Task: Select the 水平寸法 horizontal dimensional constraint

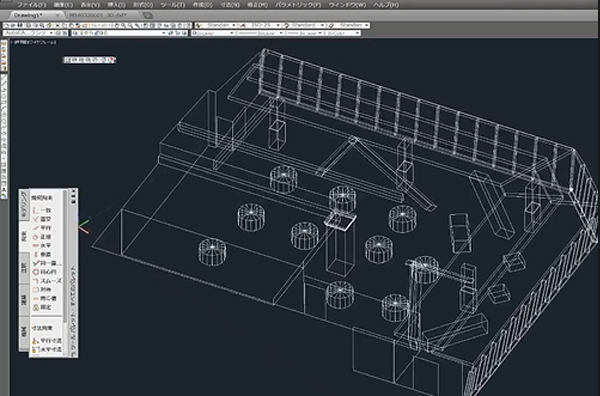Action: [x=47, y=349]
